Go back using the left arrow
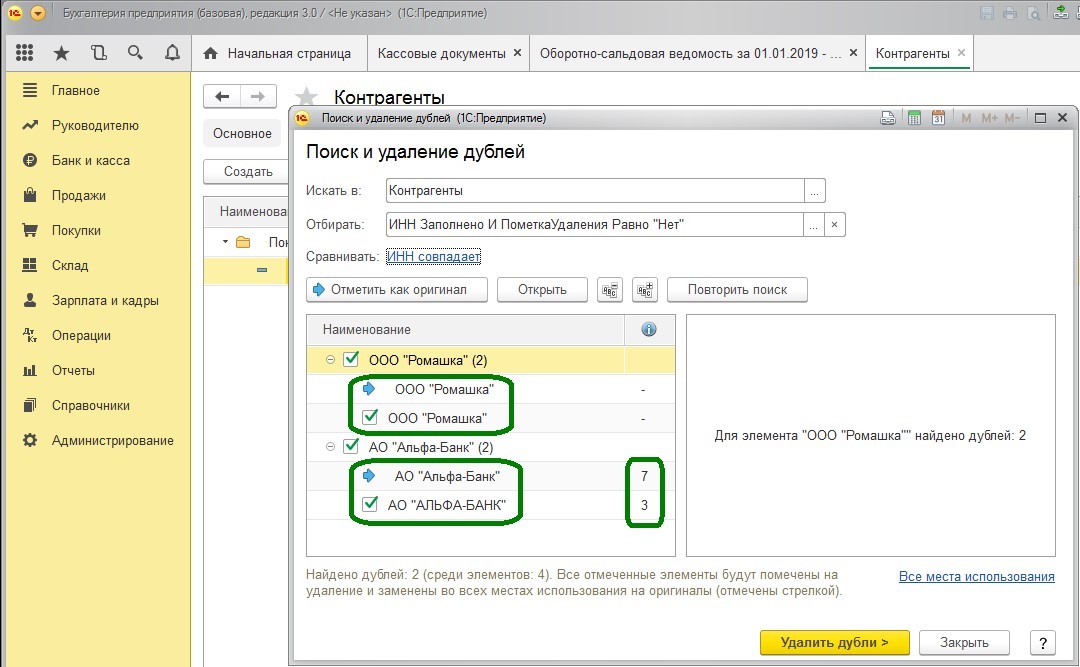The image size is (1080, 667). point(222,96)
